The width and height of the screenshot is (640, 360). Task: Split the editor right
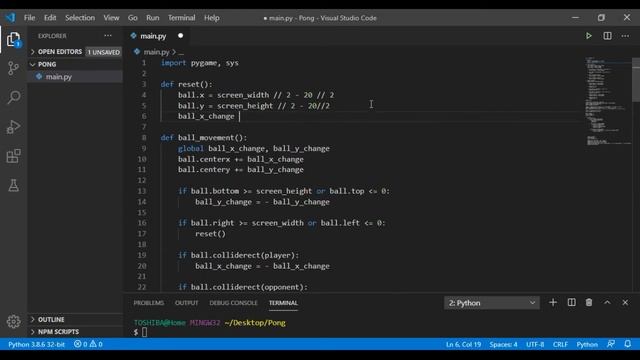pos(607,36)
